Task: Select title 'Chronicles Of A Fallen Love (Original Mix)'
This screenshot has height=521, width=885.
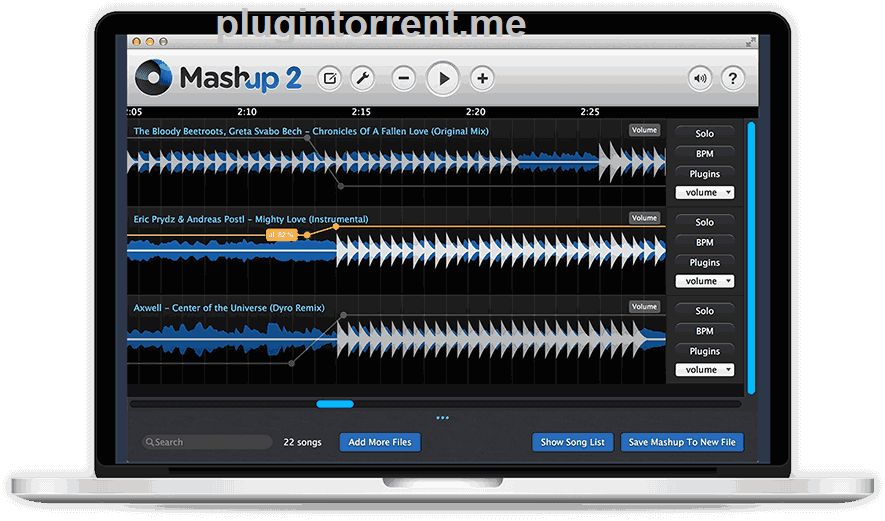Action: point(401,131)
